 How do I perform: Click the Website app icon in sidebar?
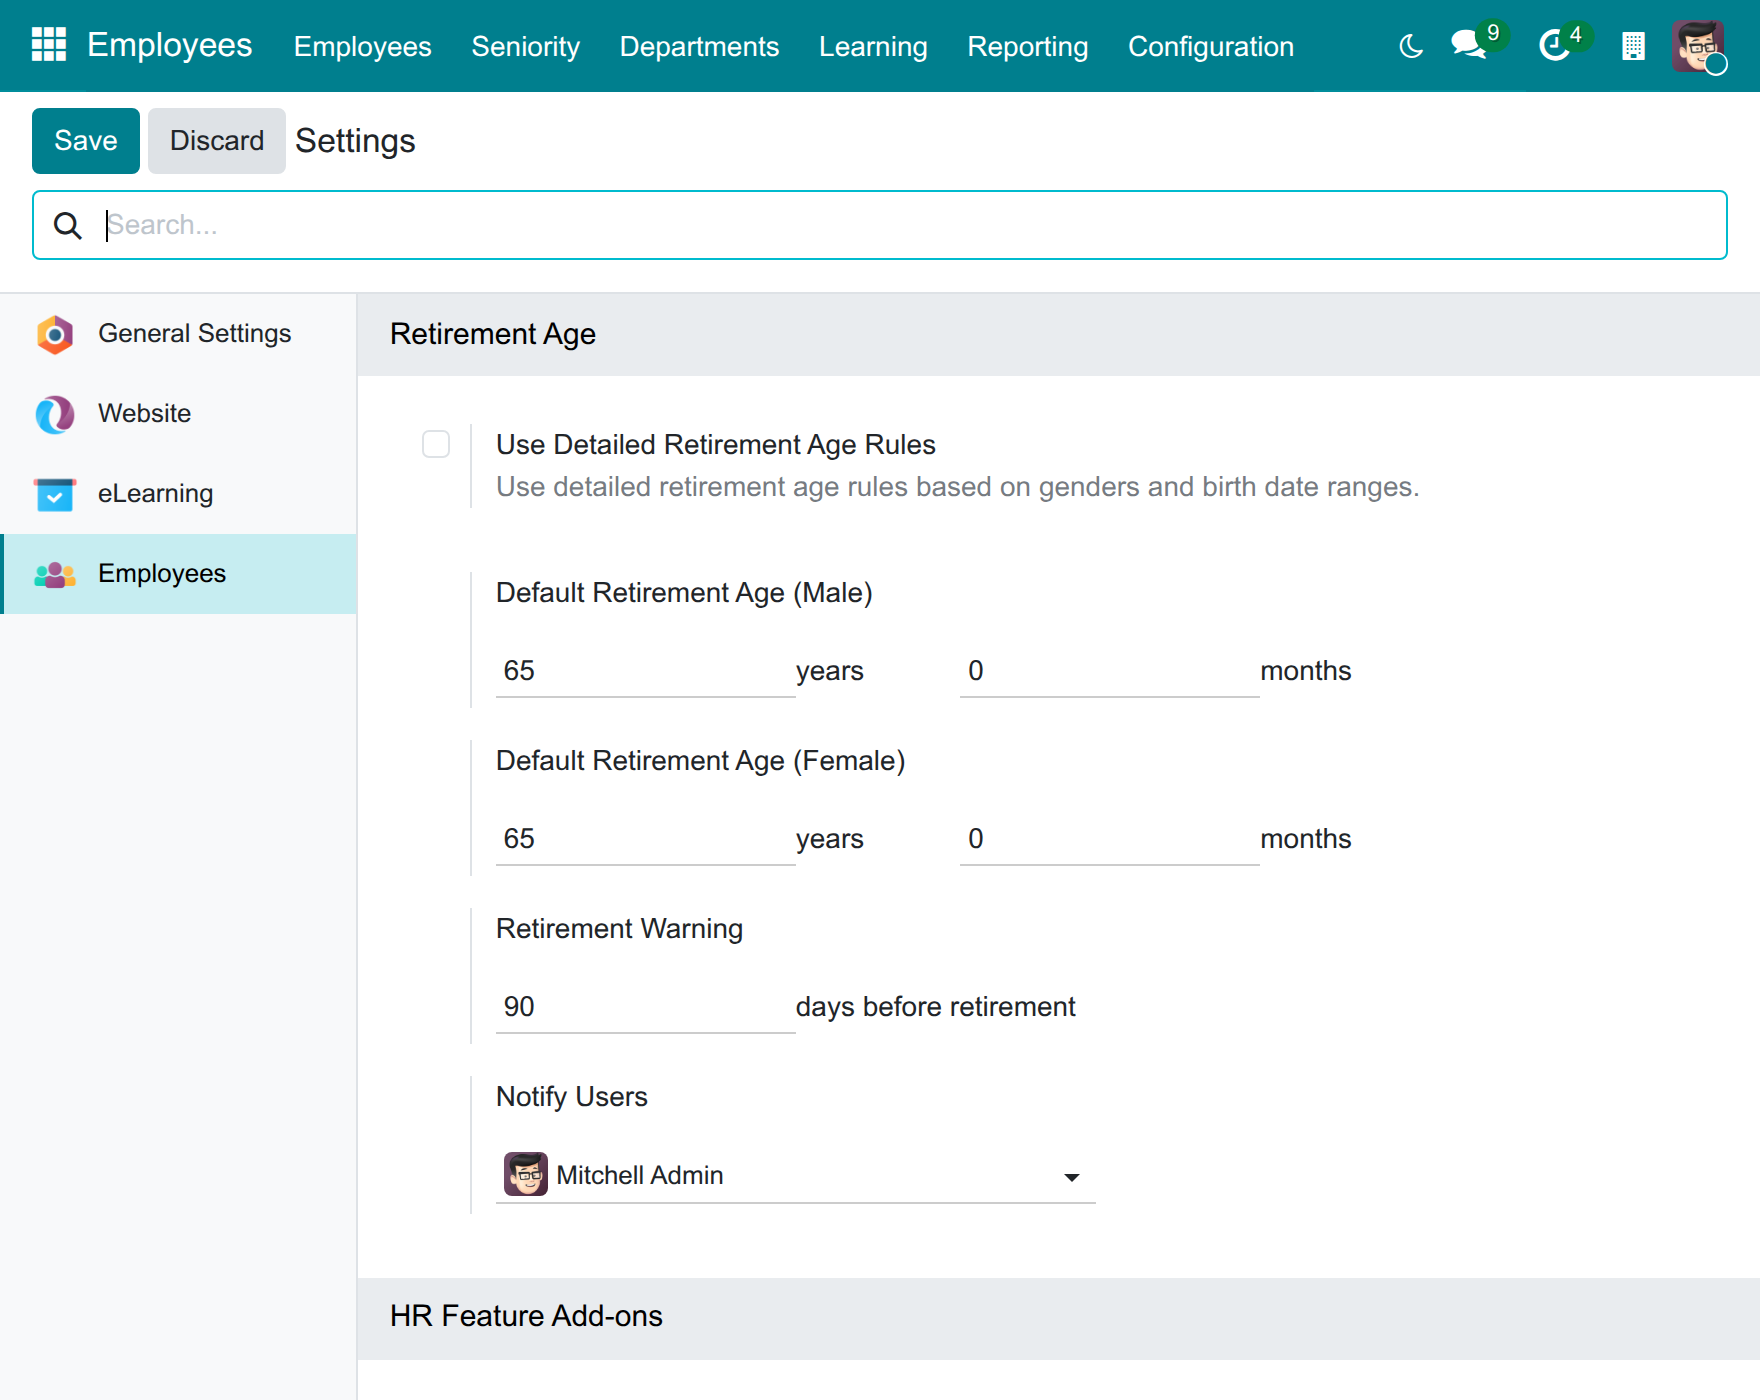[x=55, y=414]
